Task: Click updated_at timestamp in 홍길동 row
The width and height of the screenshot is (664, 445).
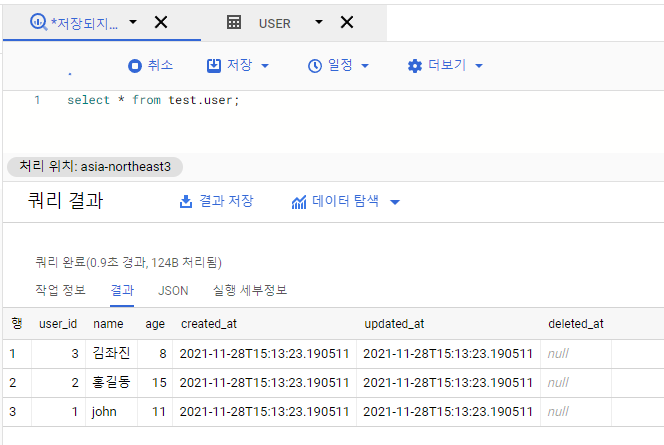Action: tap(448, 383)
